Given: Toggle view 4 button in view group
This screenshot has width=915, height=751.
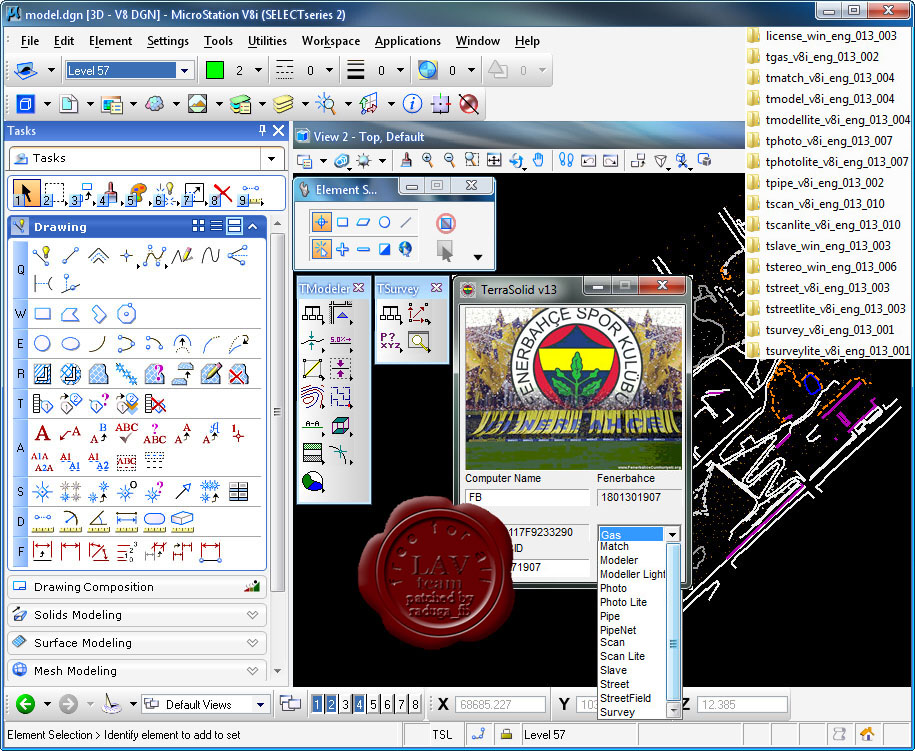Looking at the screenshot, I should tap(359, 704).
